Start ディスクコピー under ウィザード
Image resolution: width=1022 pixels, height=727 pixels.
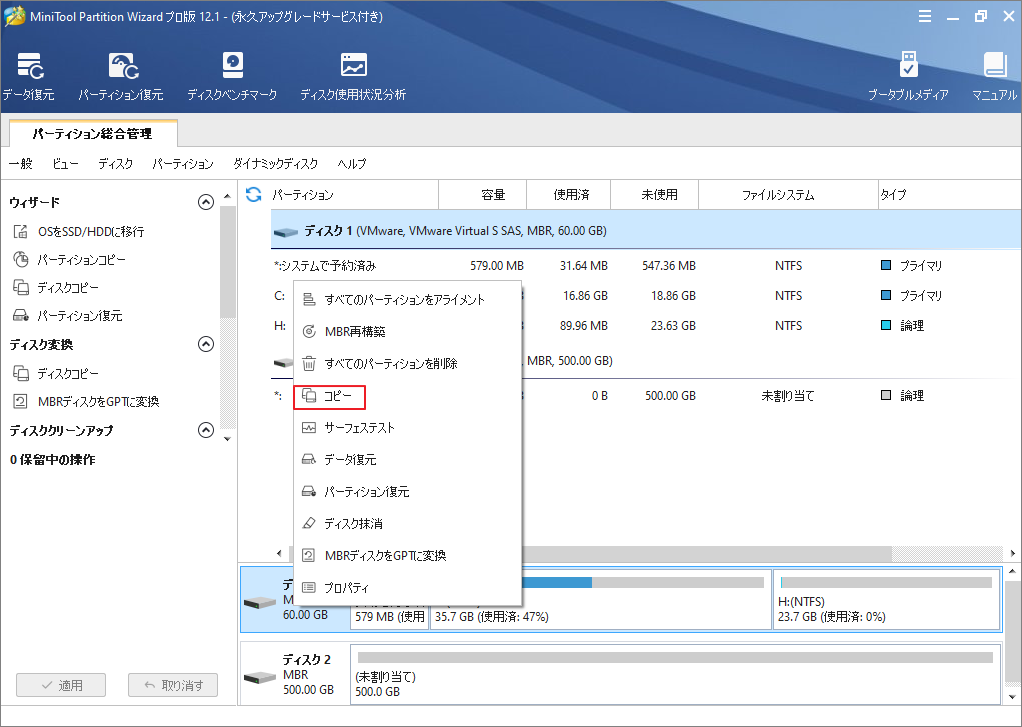(x=56, y=288)
